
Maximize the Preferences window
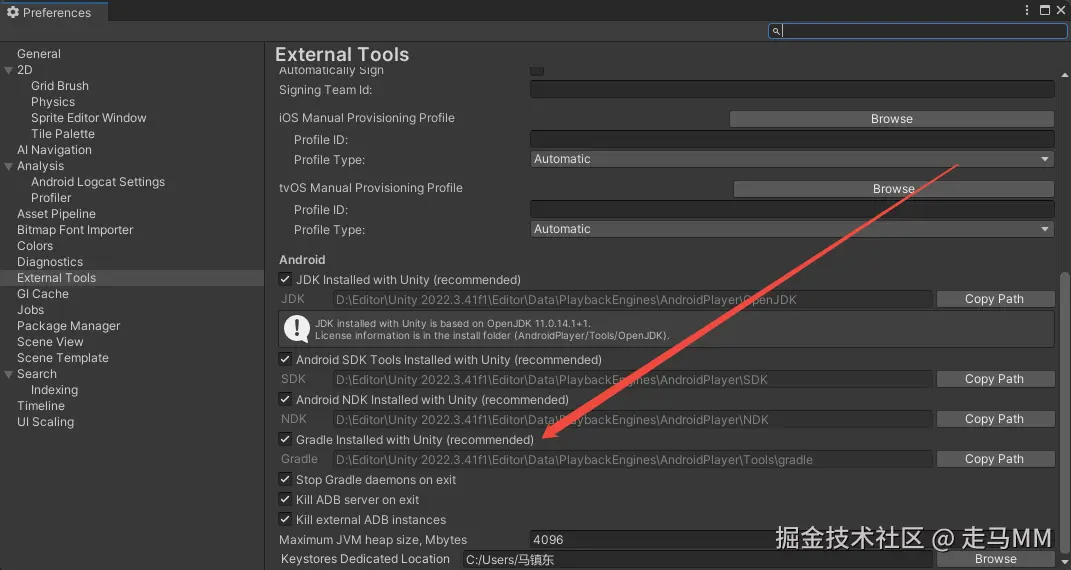1044,11
